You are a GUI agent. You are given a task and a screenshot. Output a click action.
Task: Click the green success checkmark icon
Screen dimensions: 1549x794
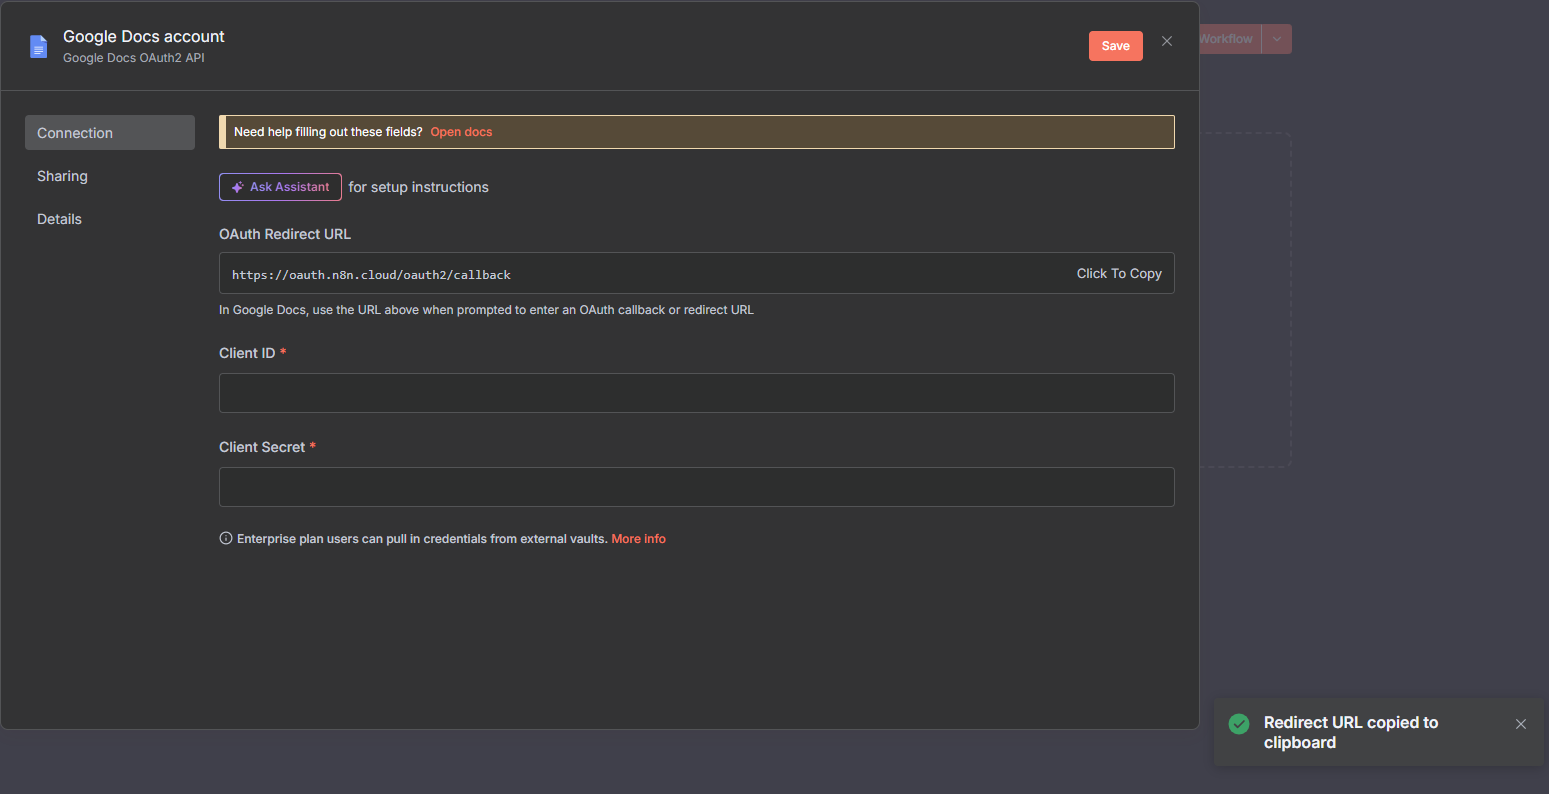[x=1239, y=723]
